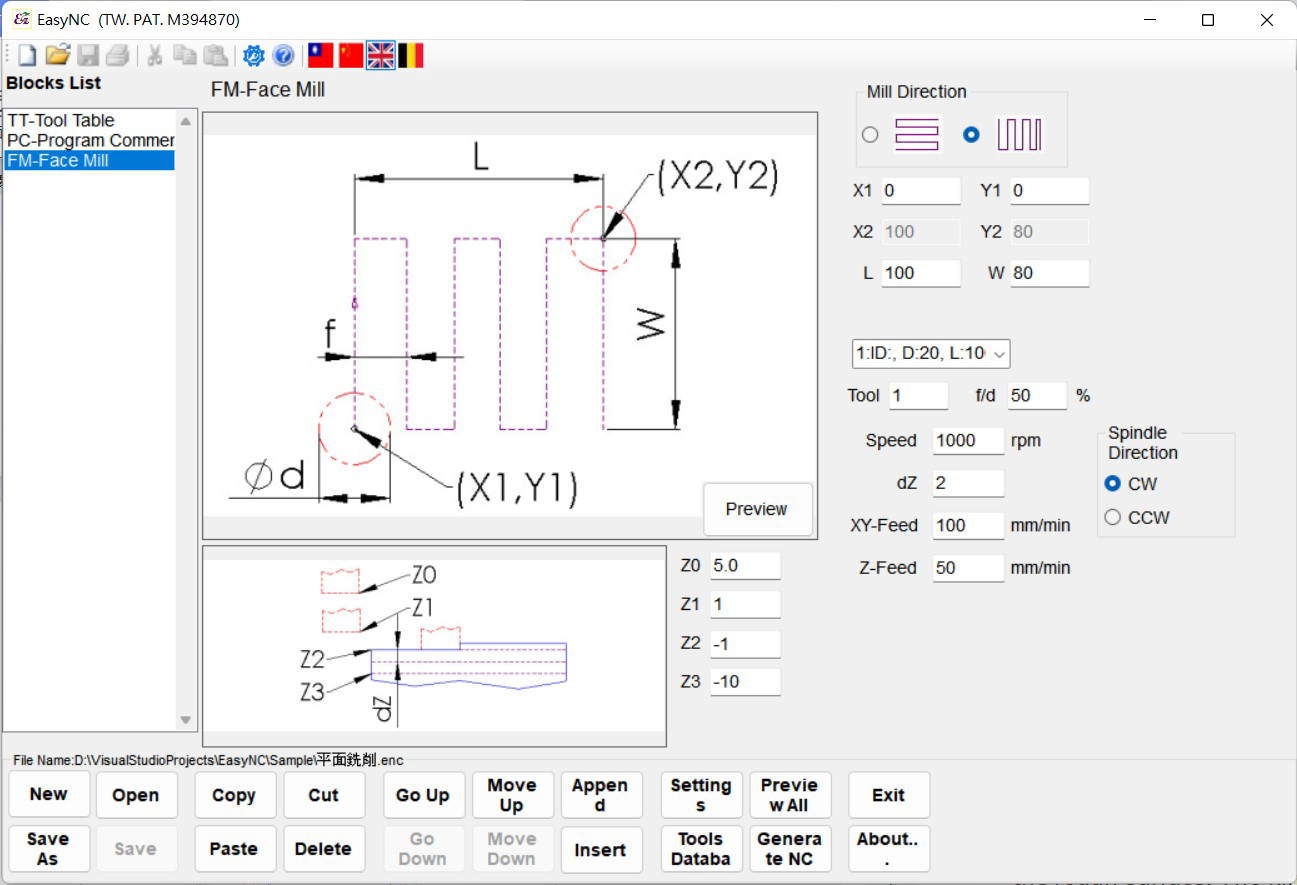Click the X1 input field

click(x=921, y=190)
